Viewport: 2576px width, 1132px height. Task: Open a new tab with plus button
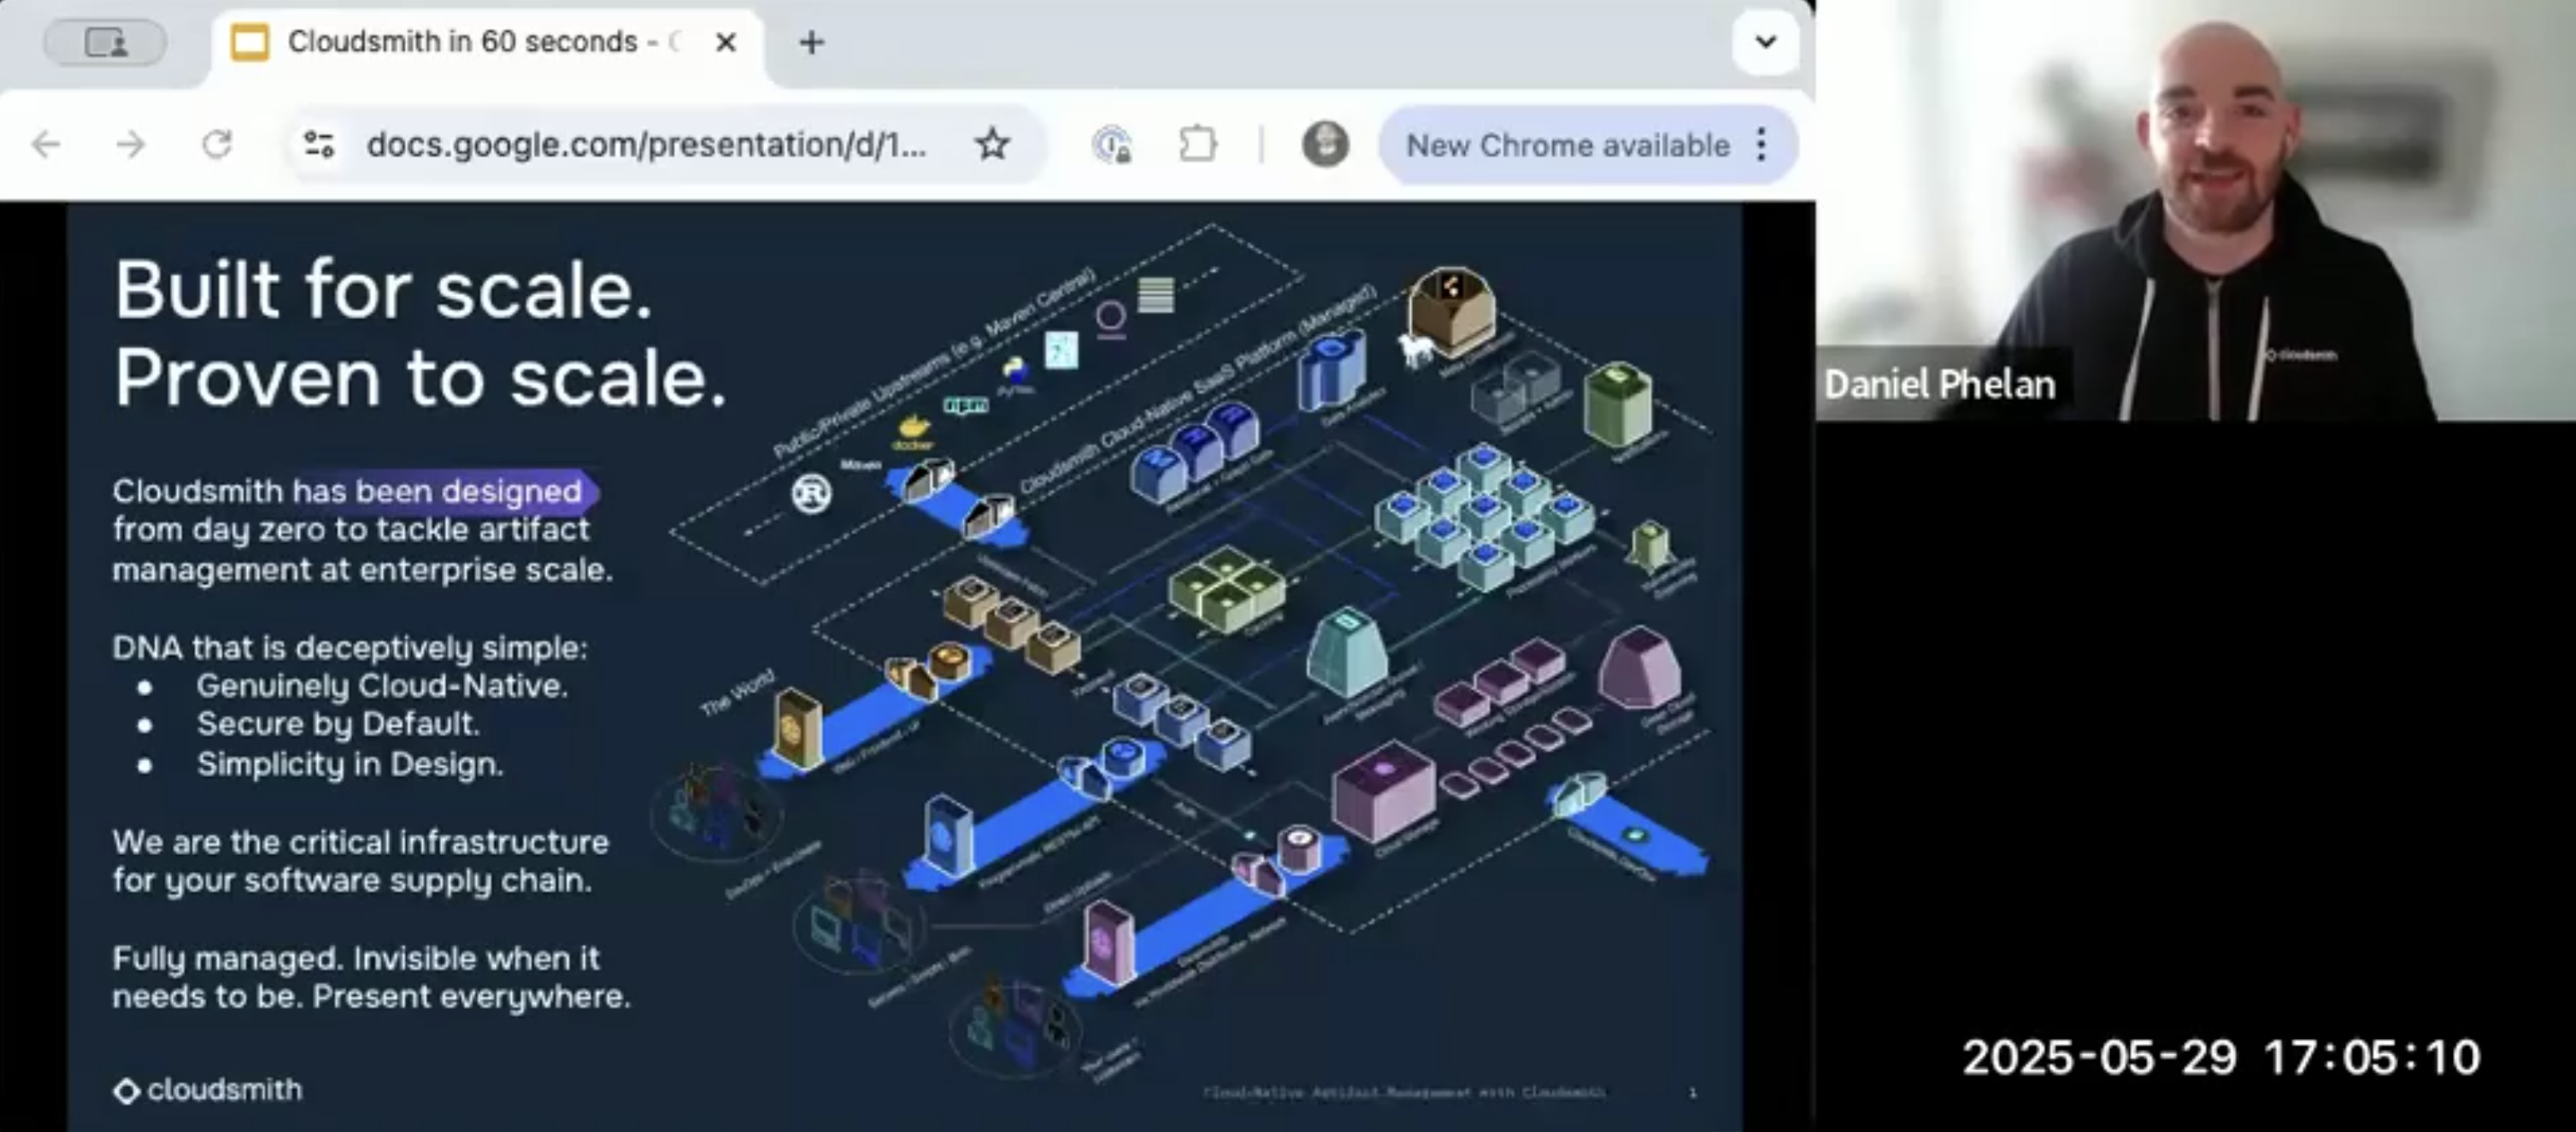pos(812,42)
